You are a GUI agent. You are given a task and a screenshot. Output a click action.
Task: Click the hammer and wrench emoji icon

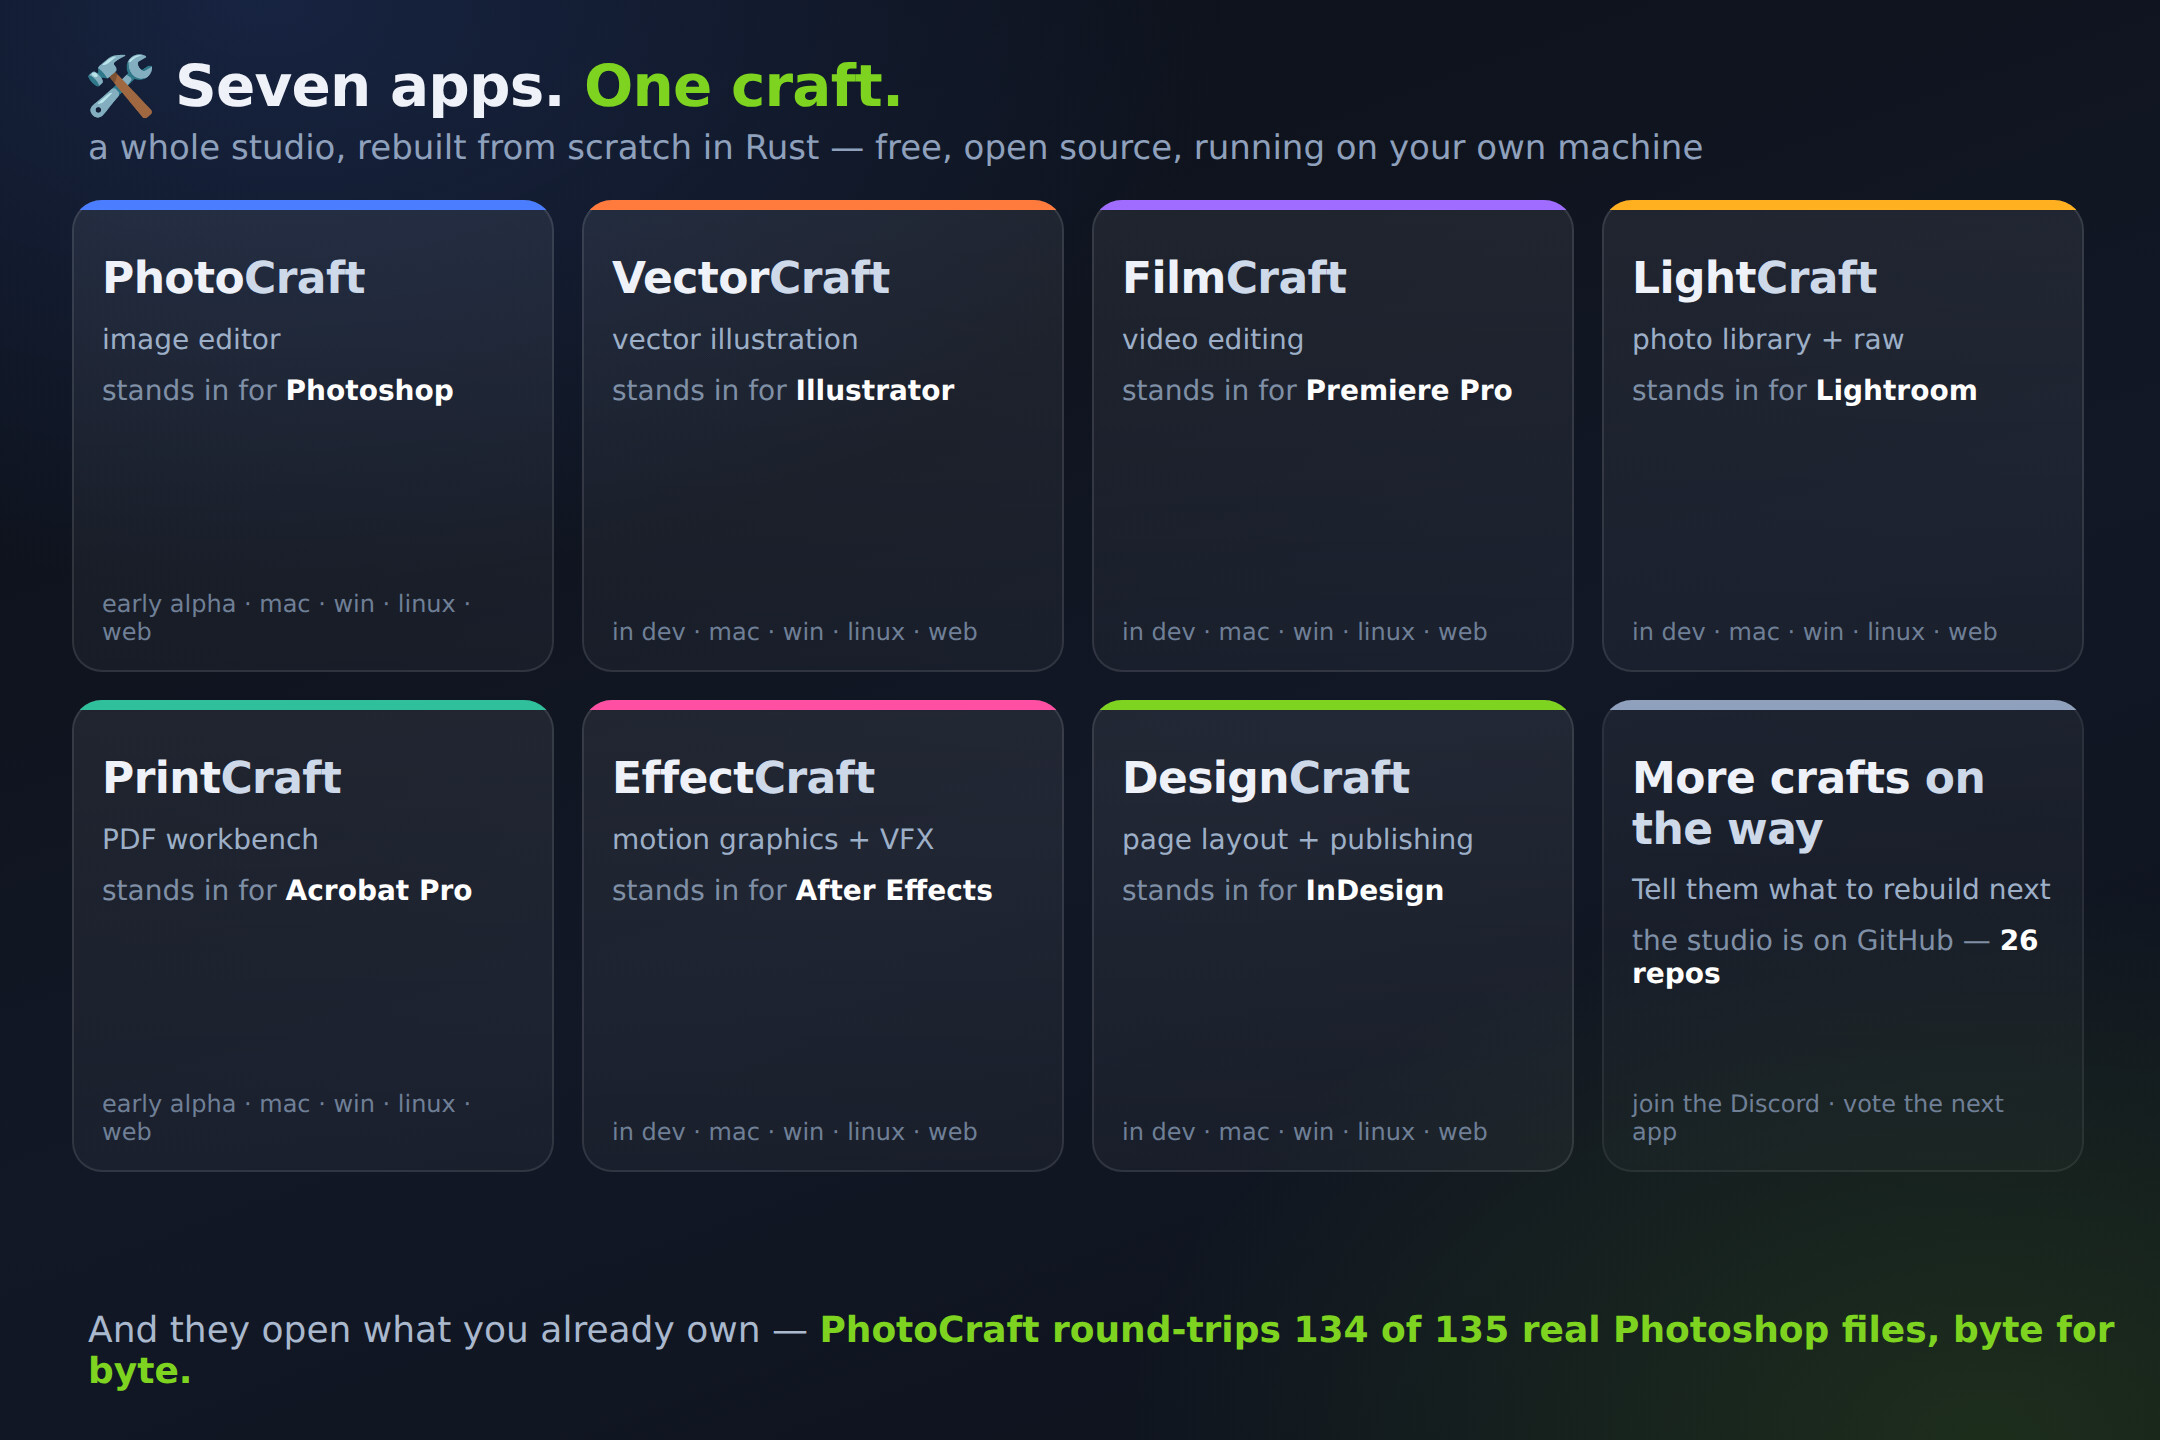[x=121, y=86]
